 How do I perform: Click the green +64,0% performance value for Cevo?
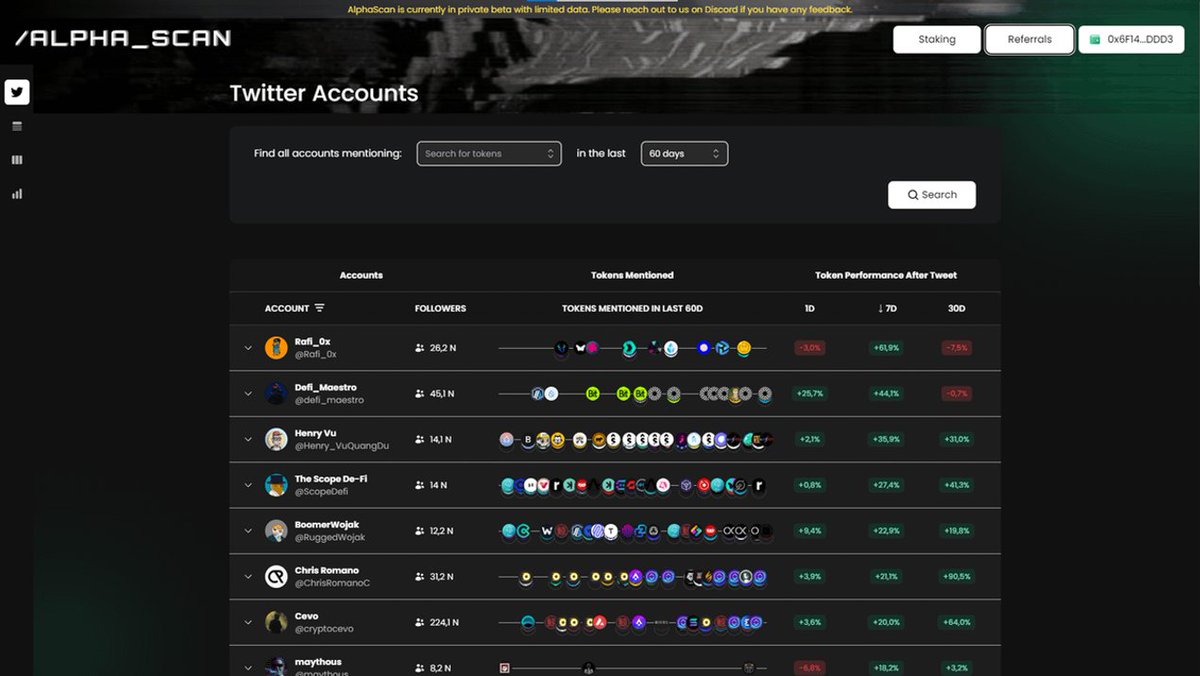click(956, 622)
